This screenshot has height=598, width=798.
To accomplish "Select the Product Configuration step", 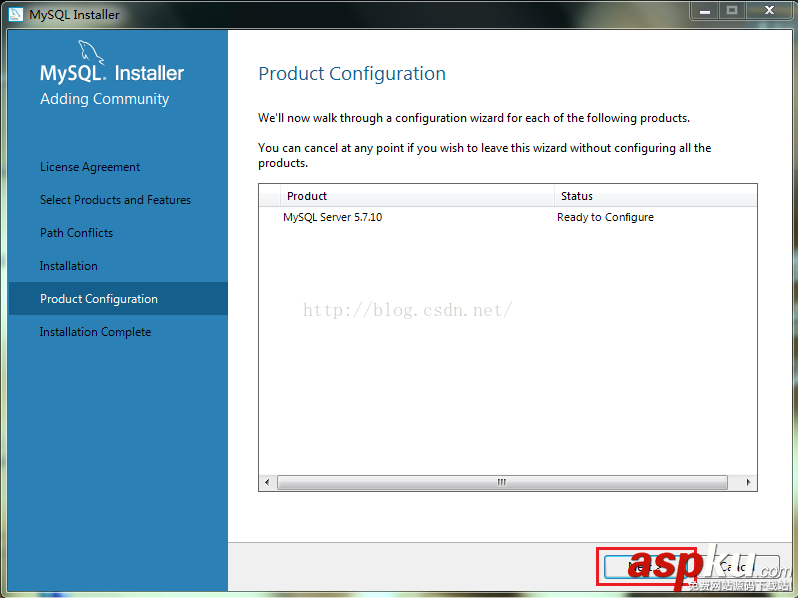I will 118,299.
